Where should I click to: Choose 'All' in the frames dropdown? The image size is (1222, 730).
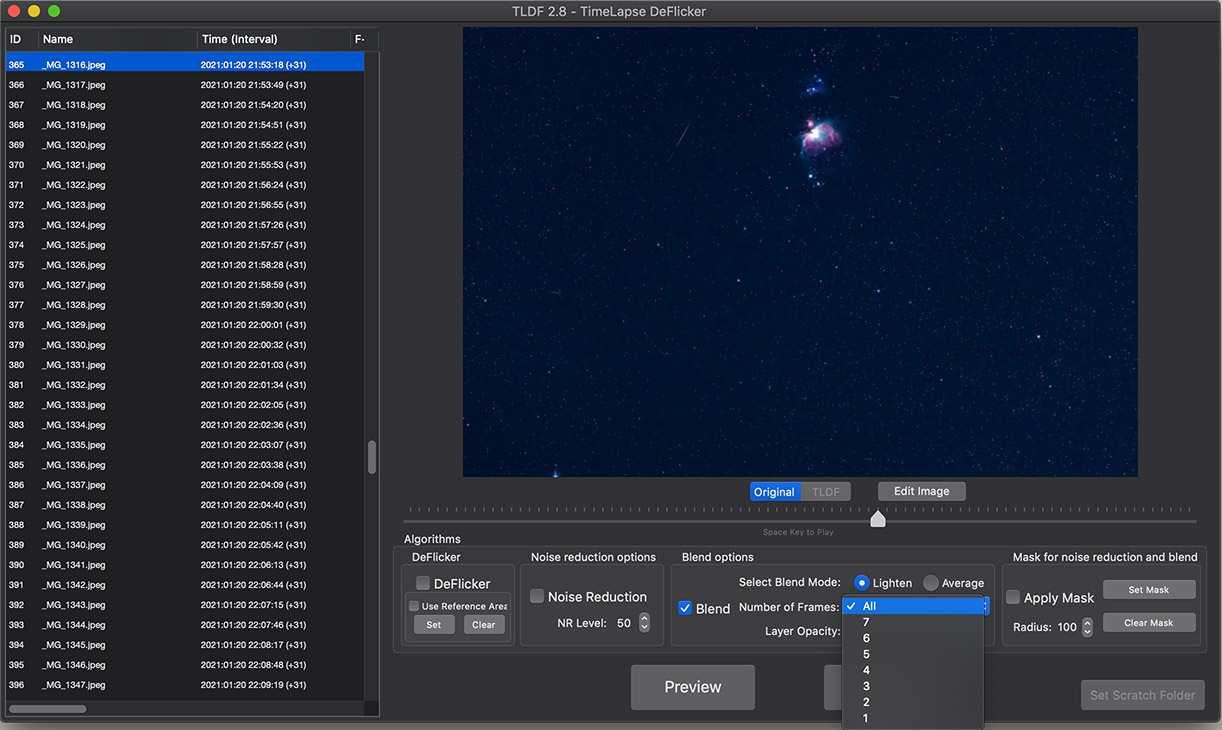[x=869, y=606]
